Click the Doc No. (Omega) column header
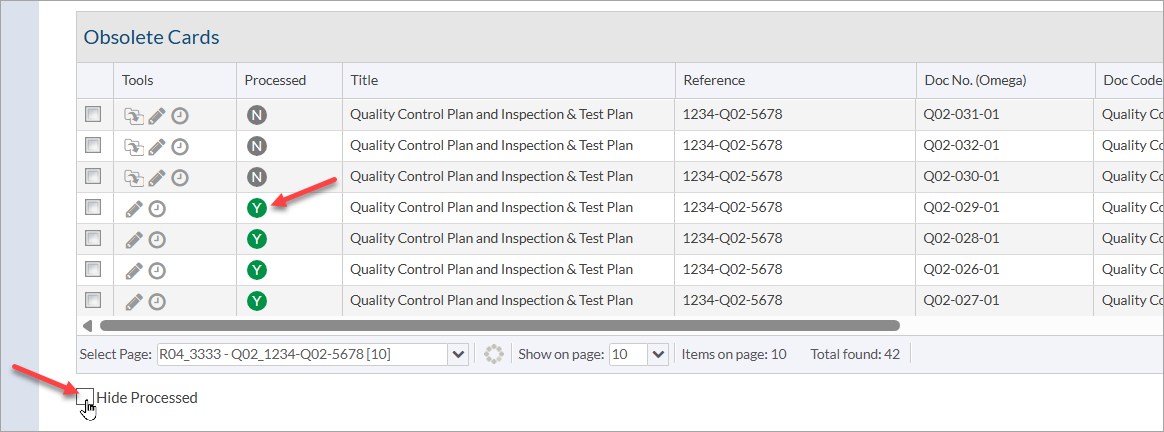This screenshot has height=432, width=1164. tap(975, 80)
